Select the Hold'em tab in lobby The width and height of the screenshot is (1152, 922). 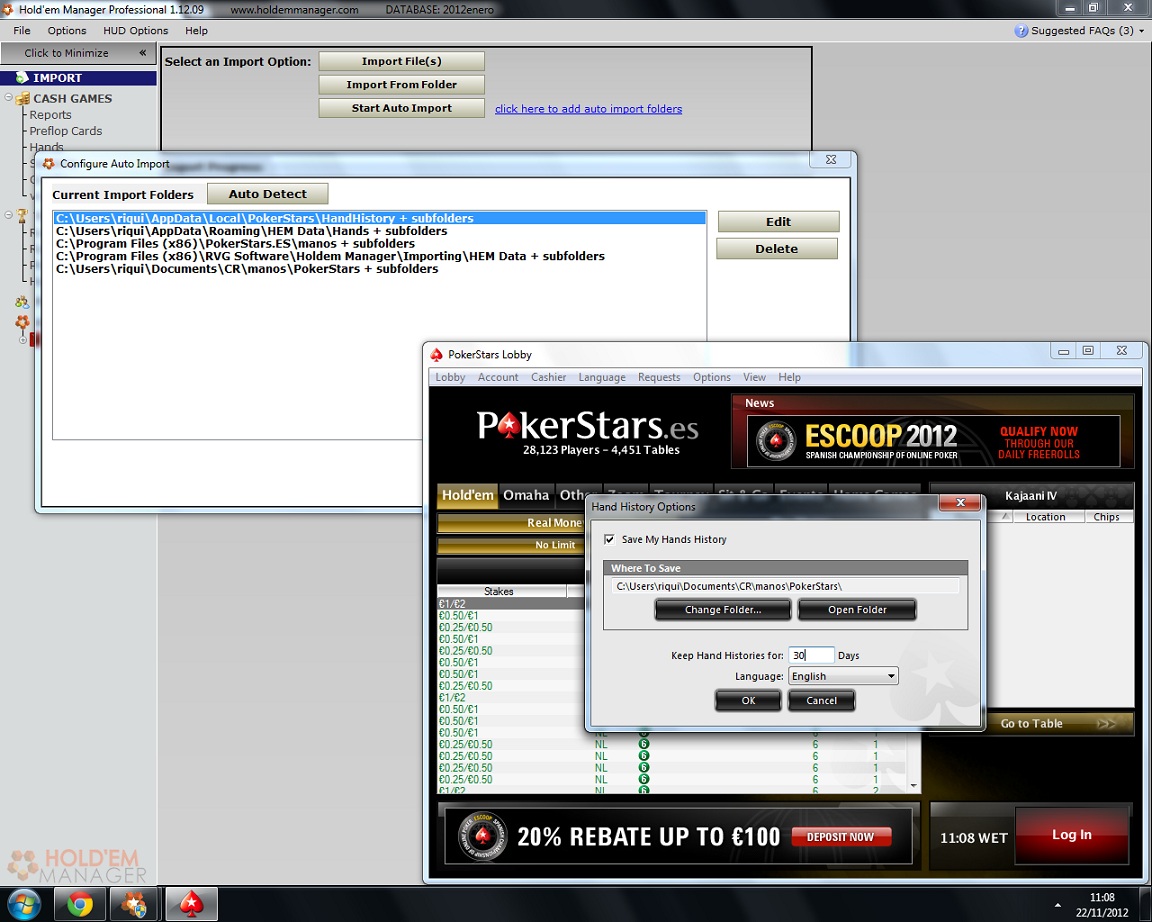467,495
